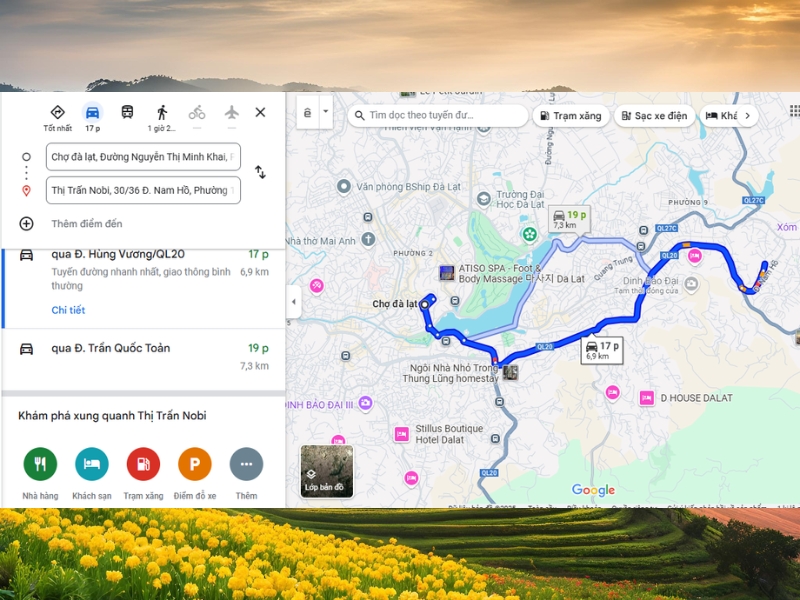Click the Nhà hàng restaurant icon
The height and width of the screenshot is (600, 800).
pyautogui.click(x=40, y=464)
